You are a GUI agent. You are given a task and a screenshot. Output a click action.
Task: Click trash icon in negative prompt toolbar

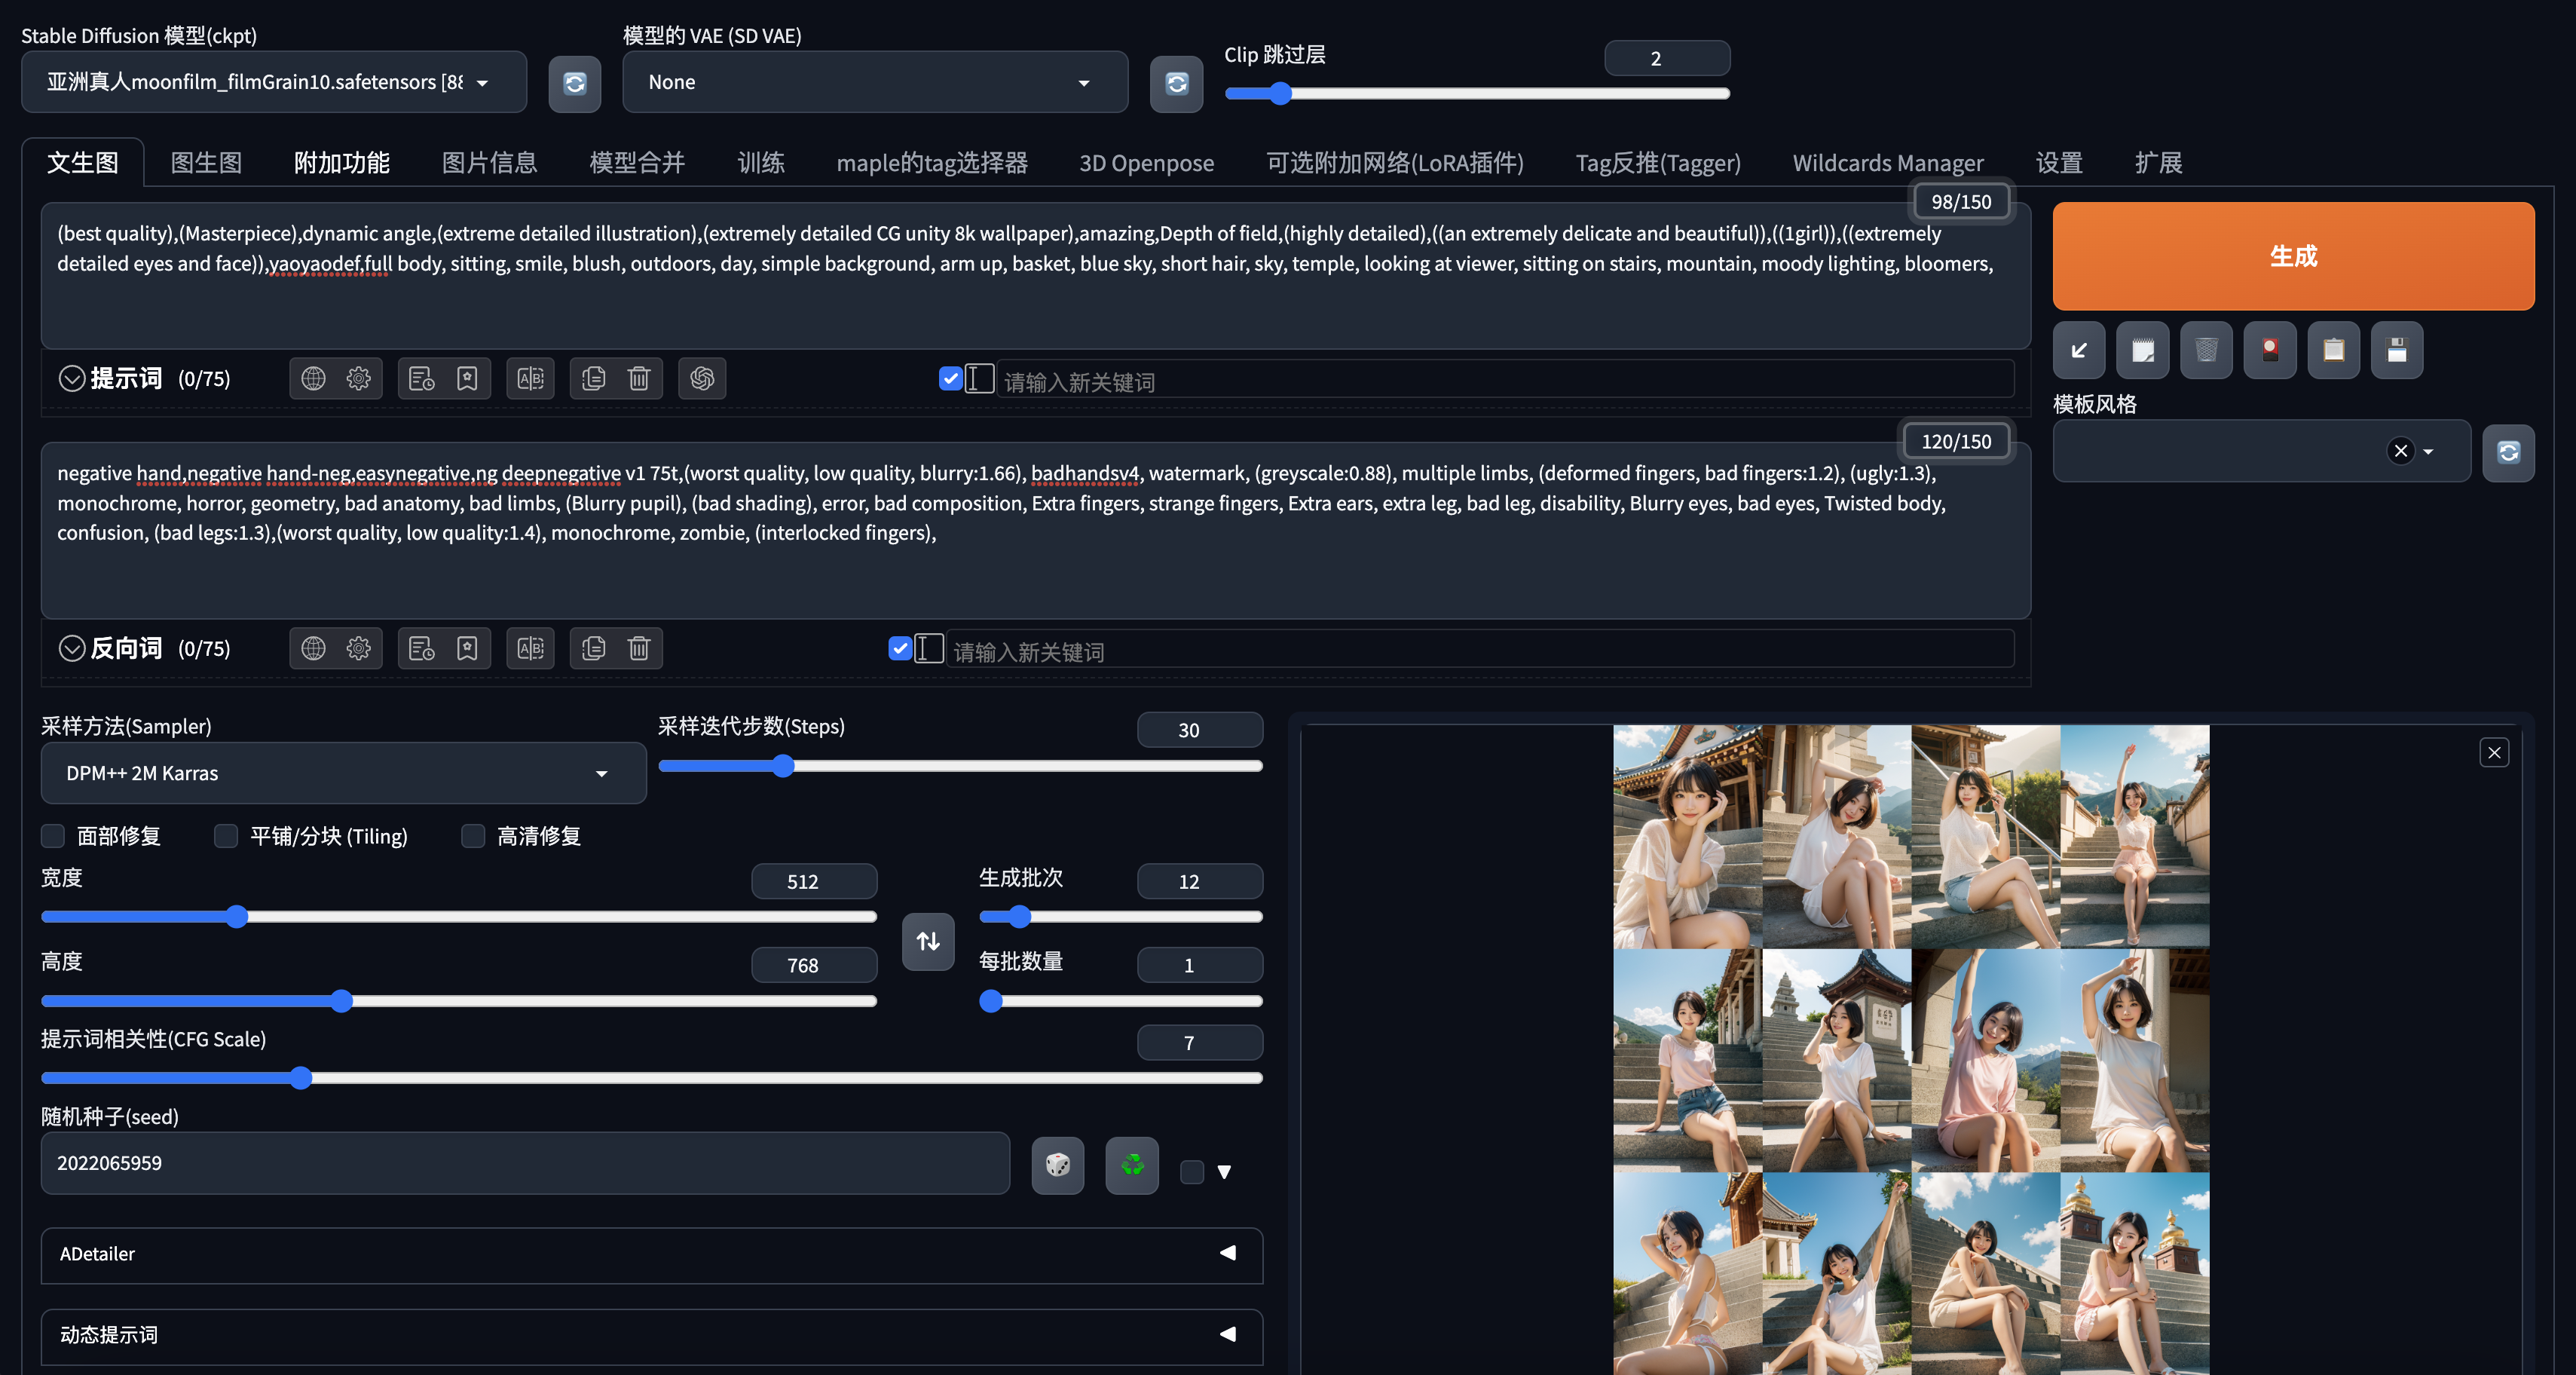point(638,648)
